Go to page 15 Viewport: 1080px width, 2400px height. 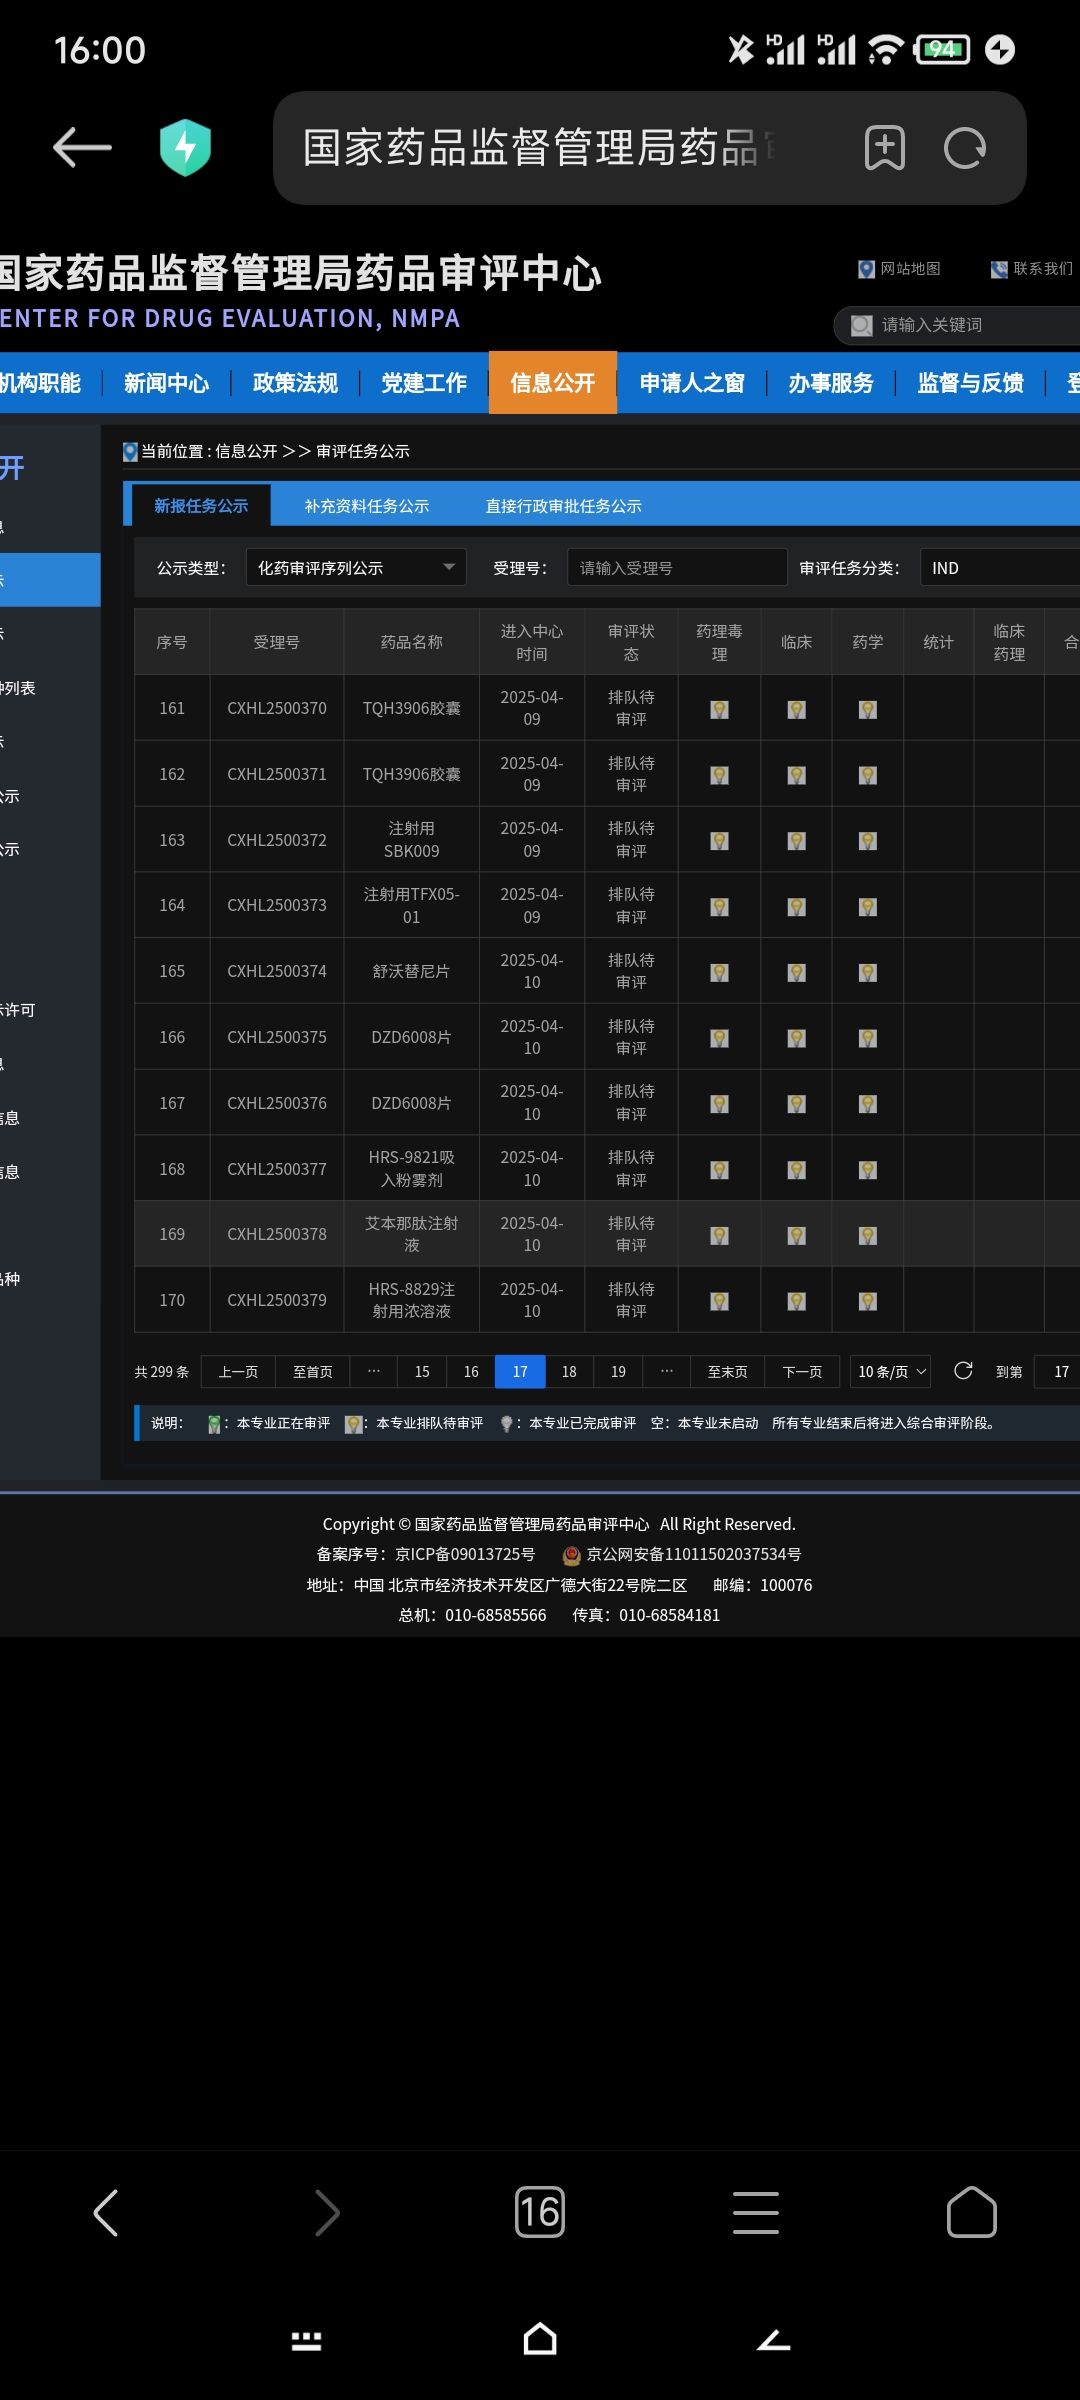[422, 1372]
